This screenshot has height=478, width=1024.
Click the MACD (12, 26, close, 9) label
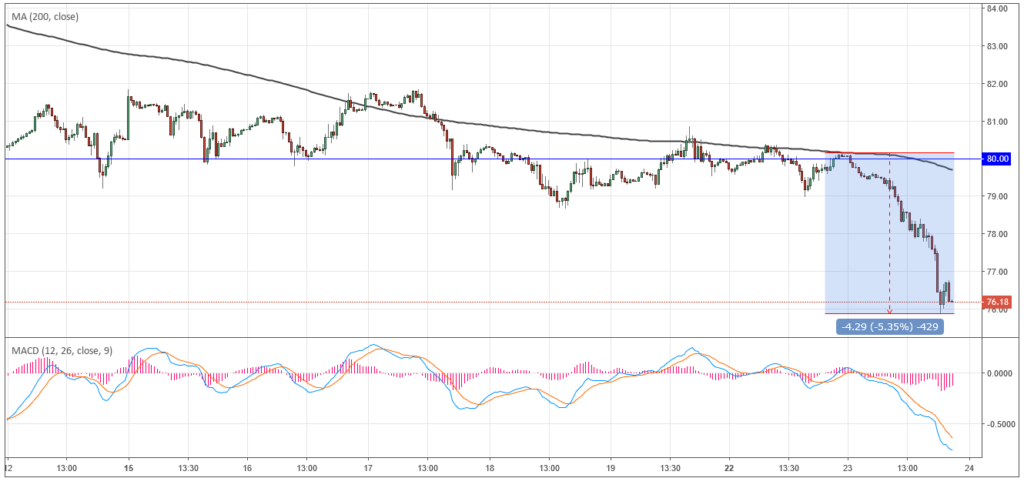[x=62, y=350]
